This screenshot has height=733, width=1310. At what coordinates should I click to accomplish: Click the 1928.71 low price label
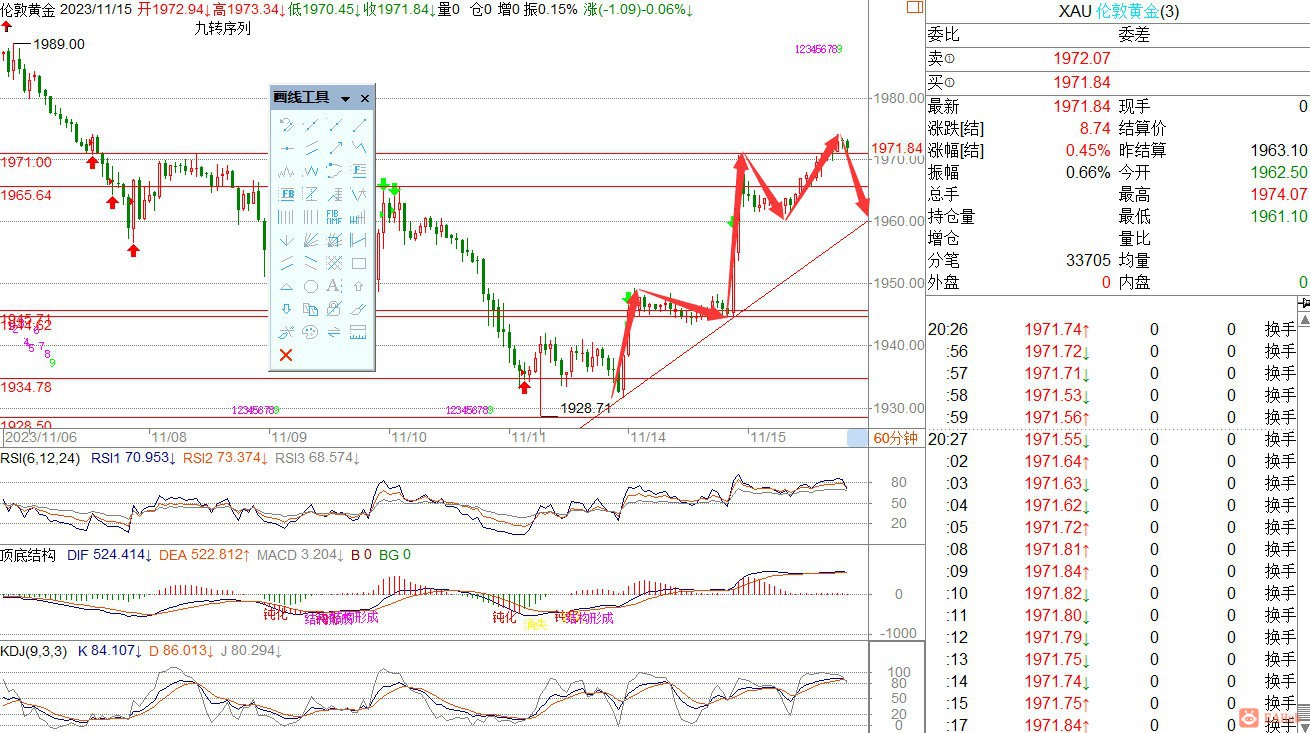[585, 408]
